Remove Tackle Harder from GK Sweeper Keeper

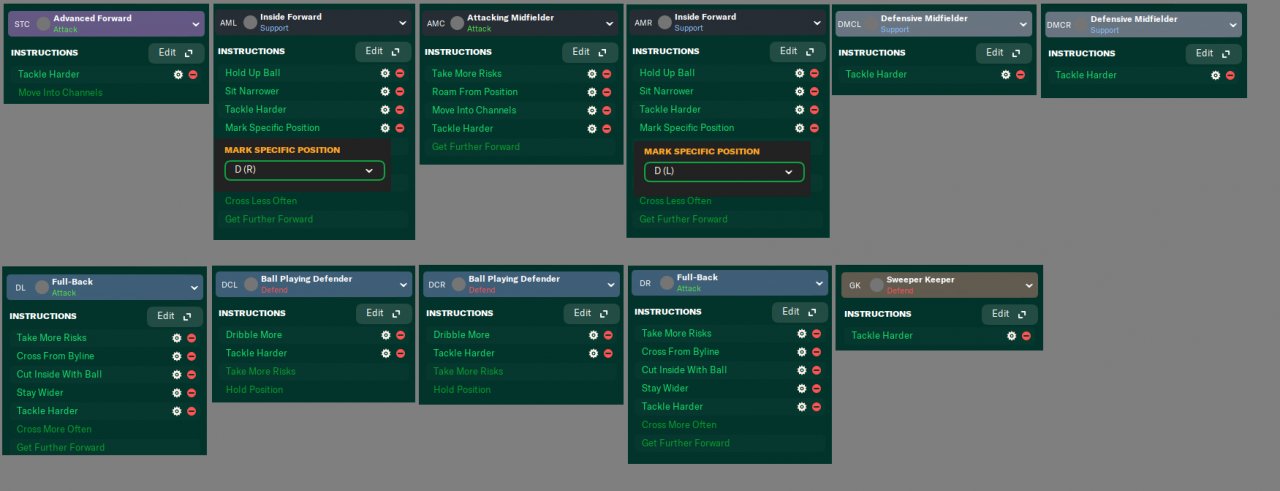pyautogui.click(x=1026, y=336)
